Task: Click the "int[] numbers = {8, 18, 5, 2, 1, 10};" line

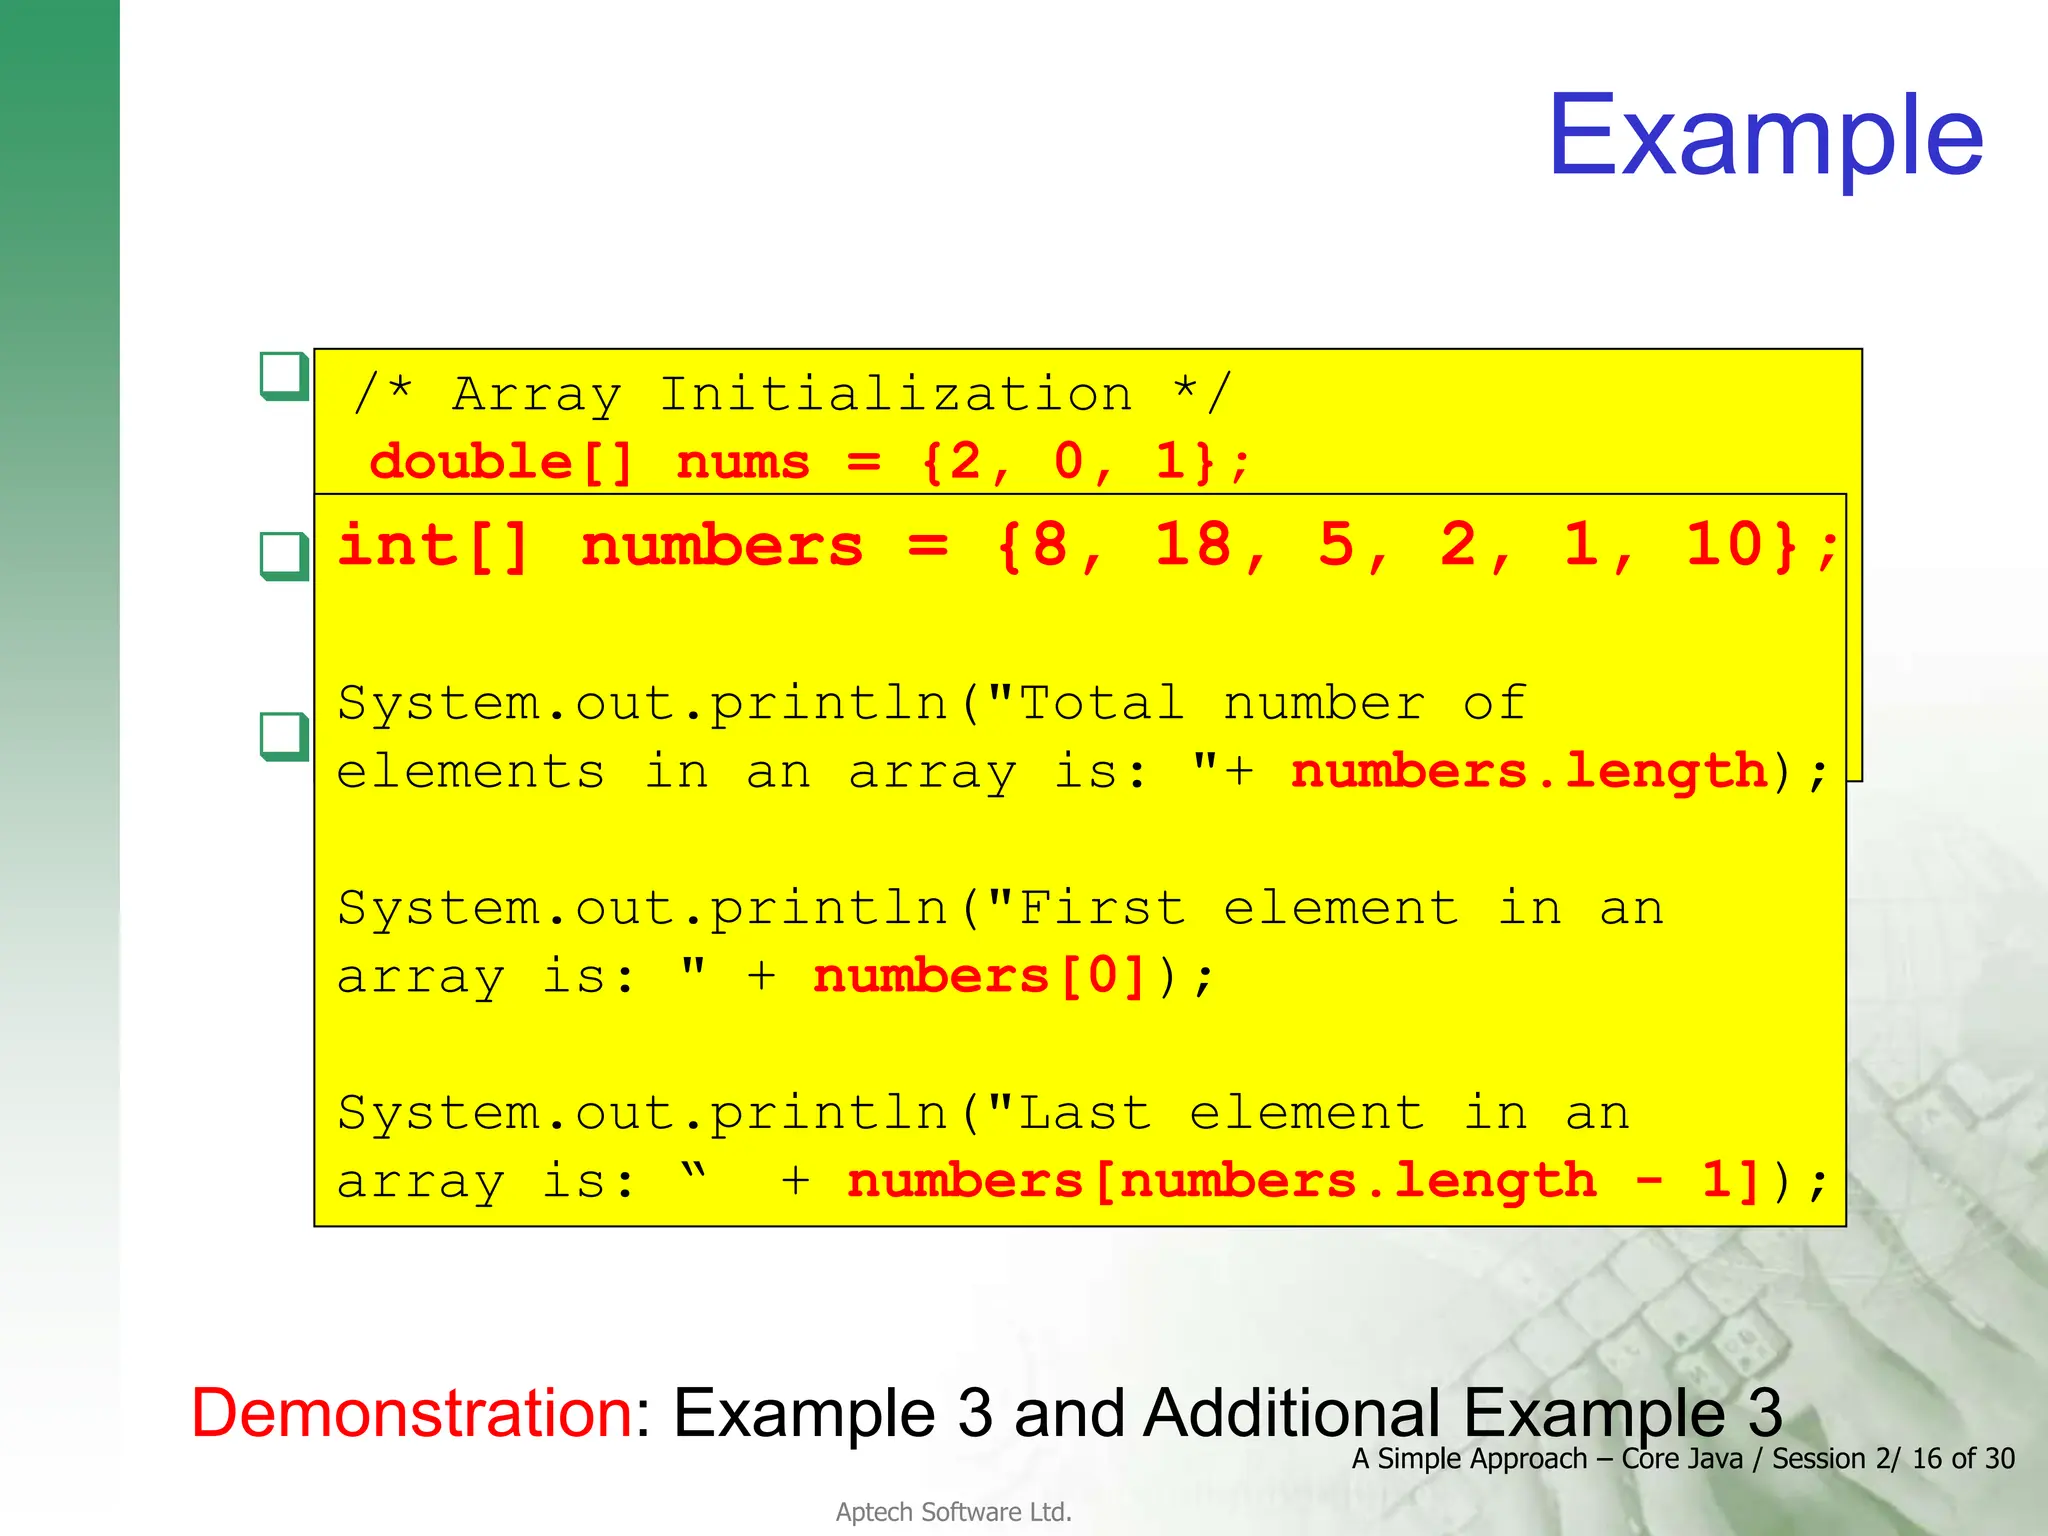Action: pyautogui.click(x=1088, y=546)
